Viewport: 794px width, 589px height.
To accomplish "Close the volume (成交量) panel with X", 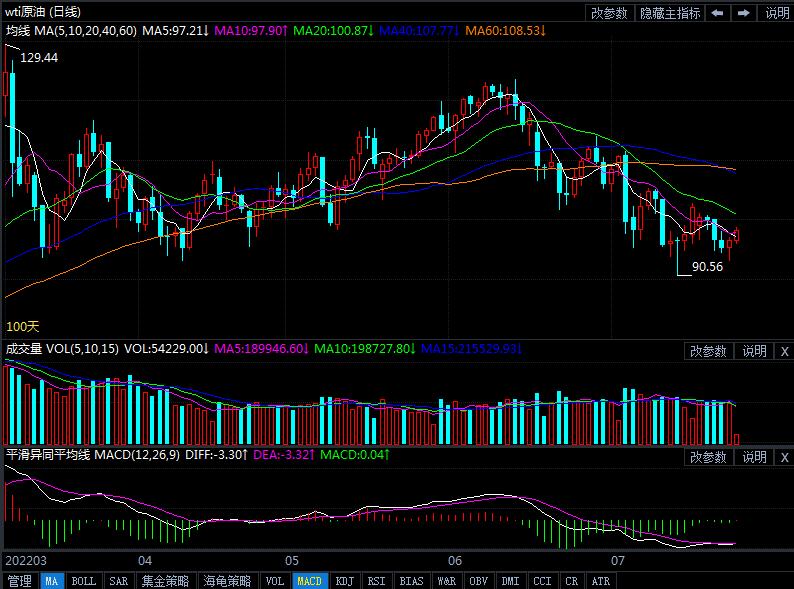I will tap(784, 351).
